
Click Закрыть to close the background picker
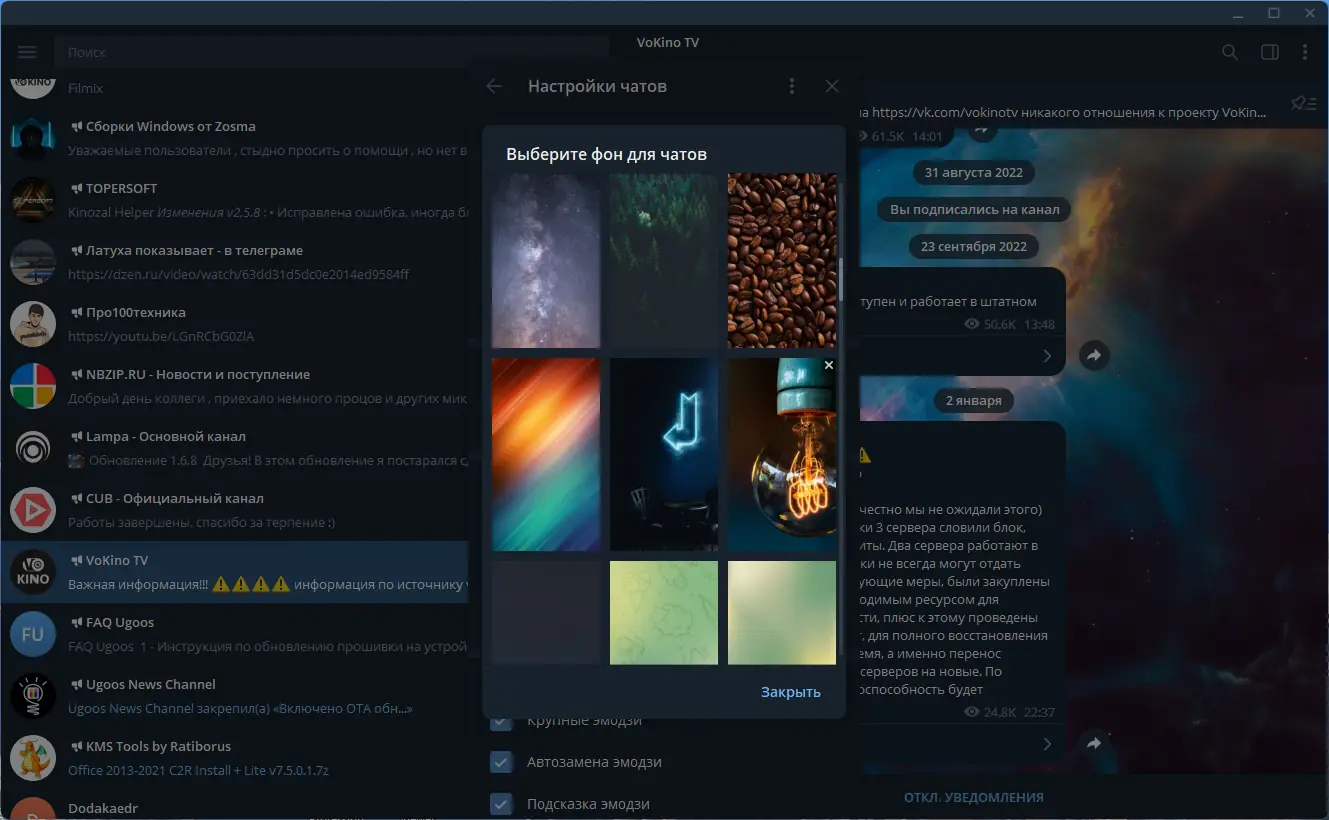pyautogui.click(x=790, y=692)
